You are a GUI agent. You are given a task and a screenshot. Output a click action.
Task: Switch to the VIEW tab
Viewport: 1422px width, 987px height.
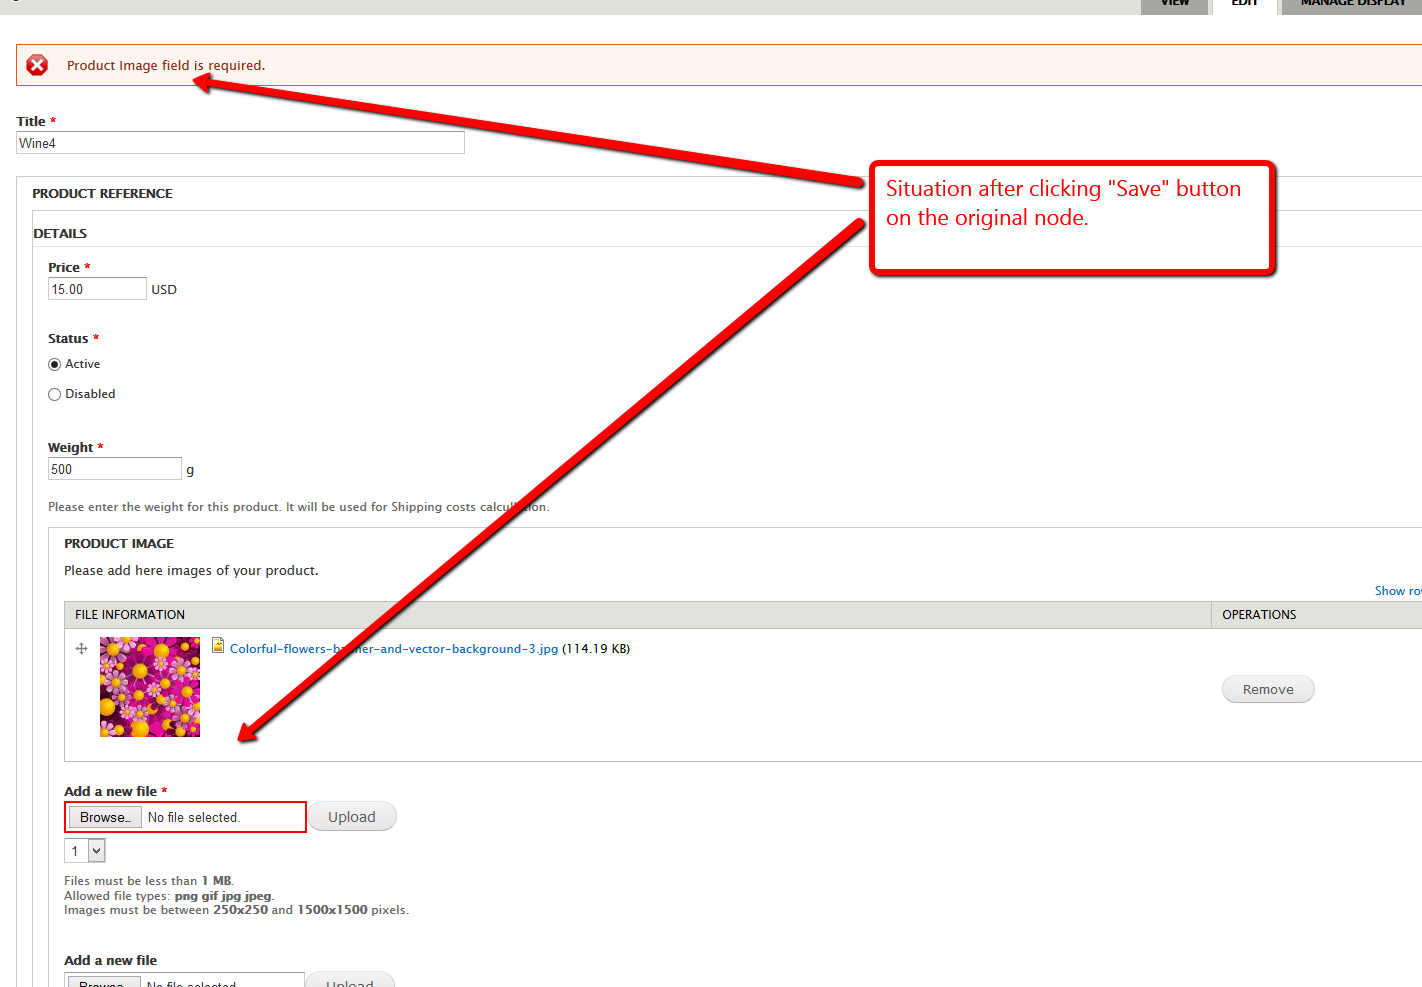point(1173,5)
